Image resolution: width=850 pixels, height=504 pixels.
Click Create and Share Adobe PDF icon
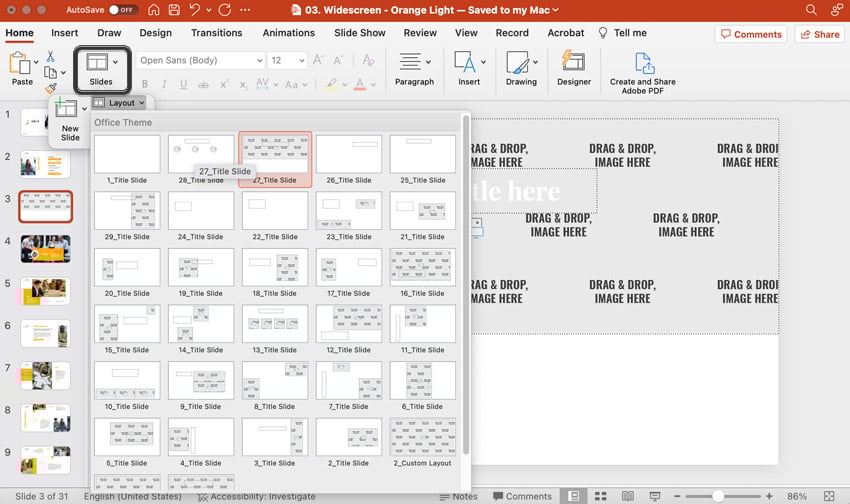[x=642, y=63]
